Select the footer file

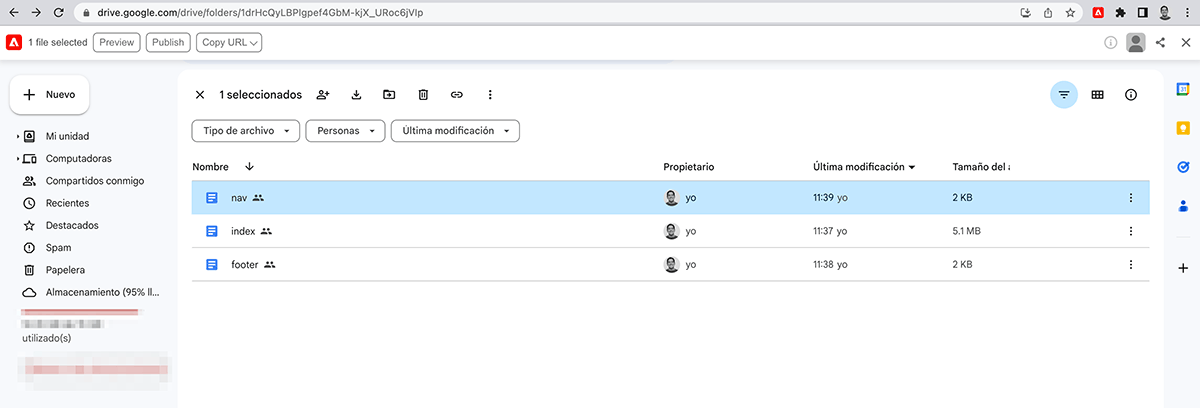tap(670, 264)
